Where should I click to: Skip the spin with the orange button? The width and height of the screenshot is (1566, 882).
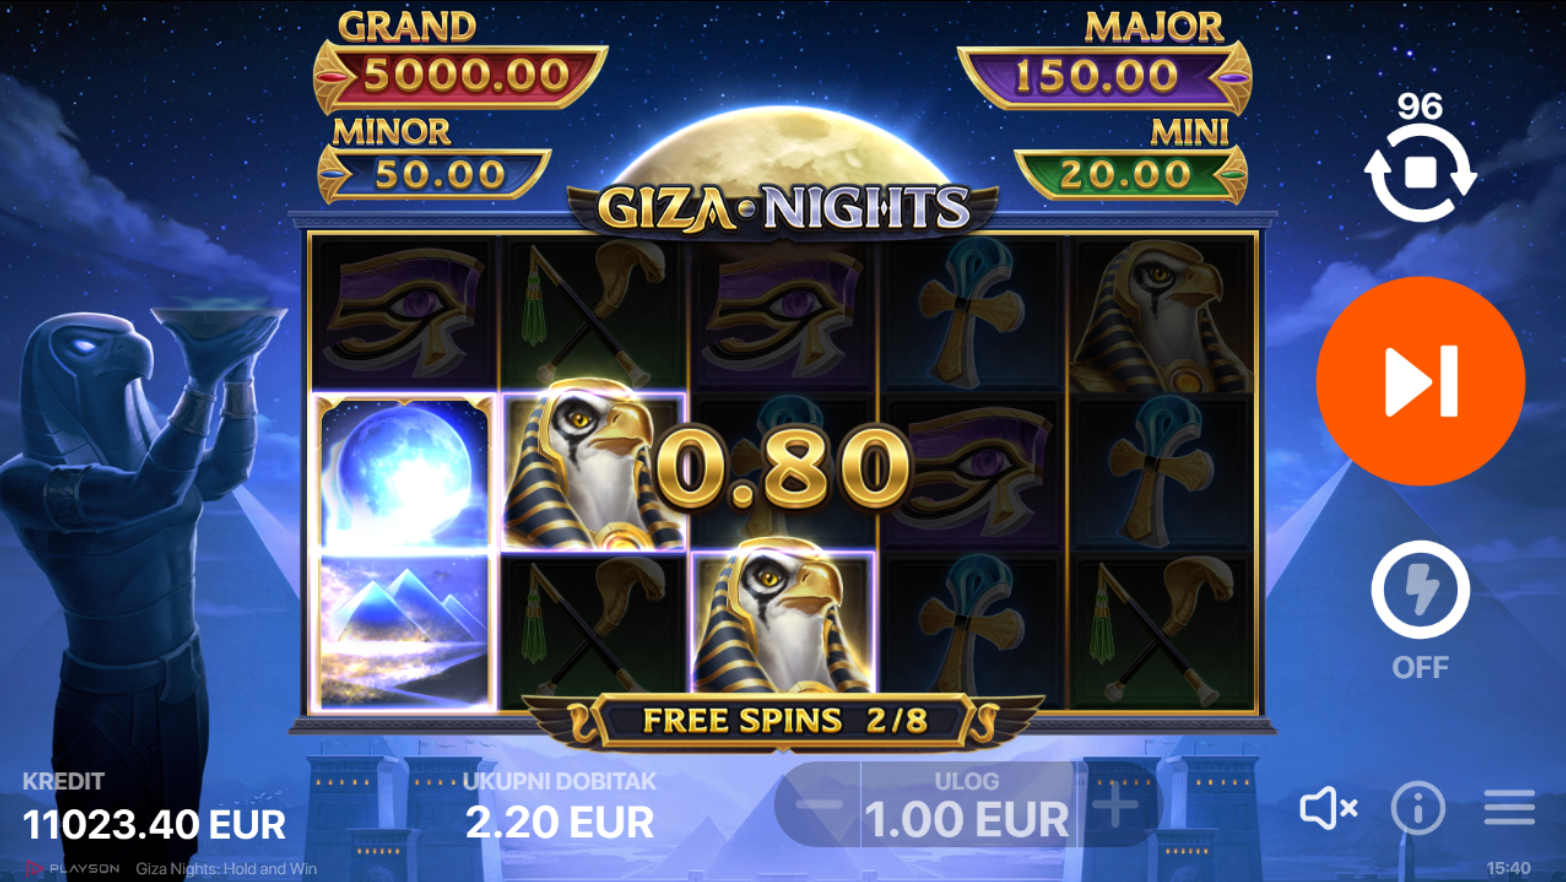(x=1420, y=381)
